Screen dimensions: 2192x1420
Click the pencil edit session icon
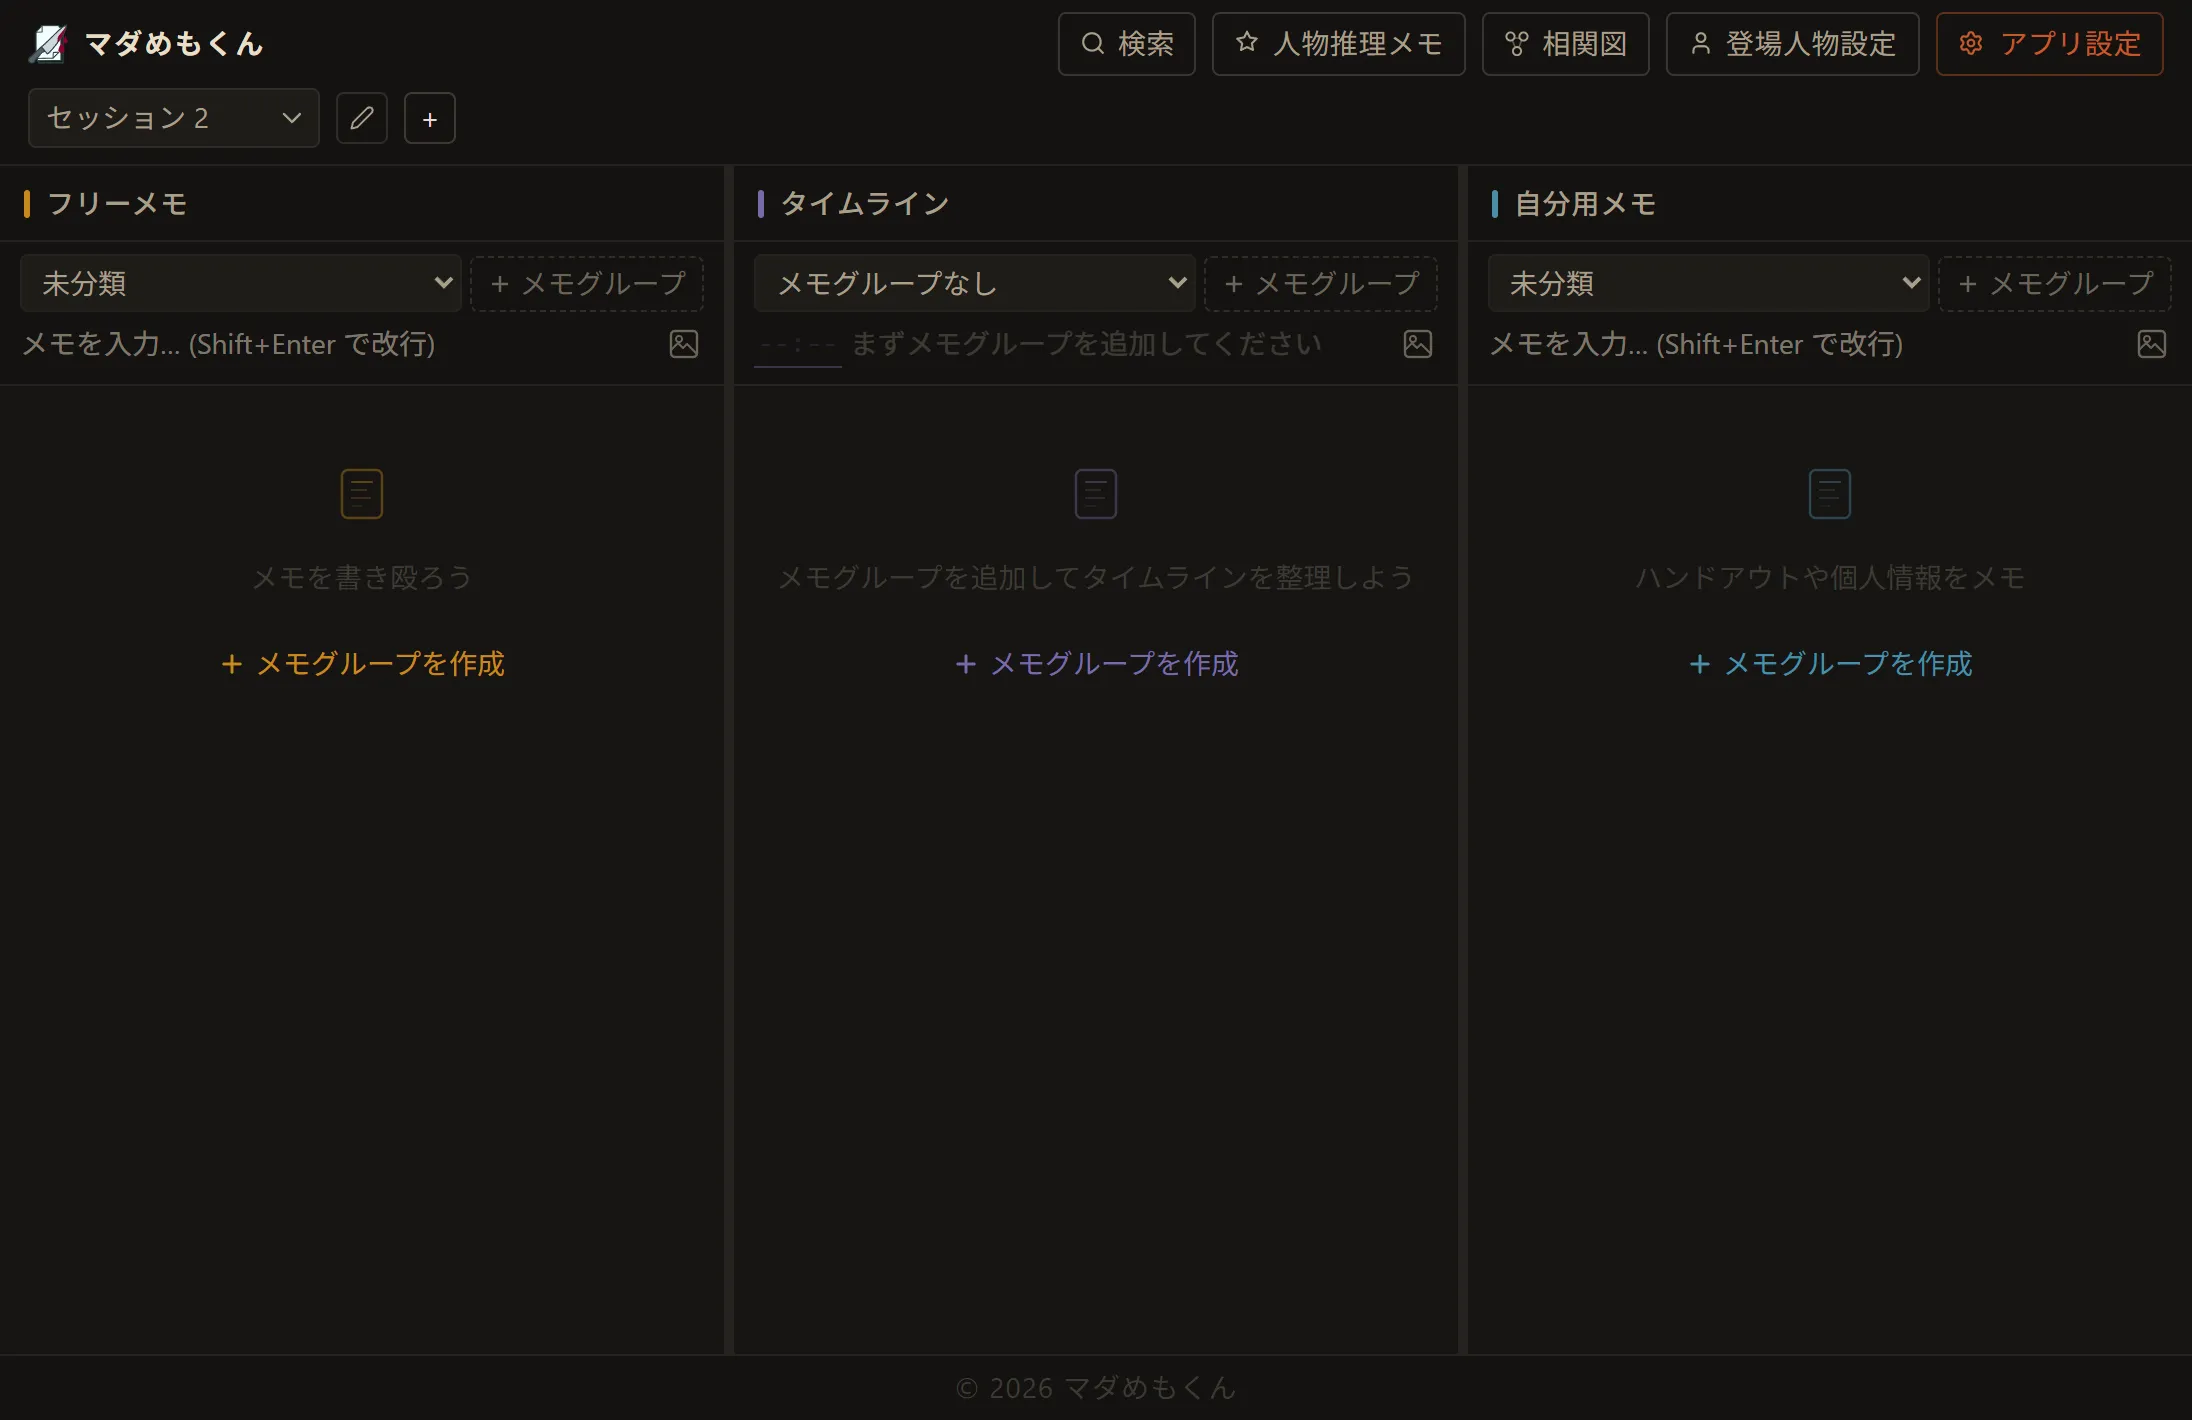click(362, 118)
